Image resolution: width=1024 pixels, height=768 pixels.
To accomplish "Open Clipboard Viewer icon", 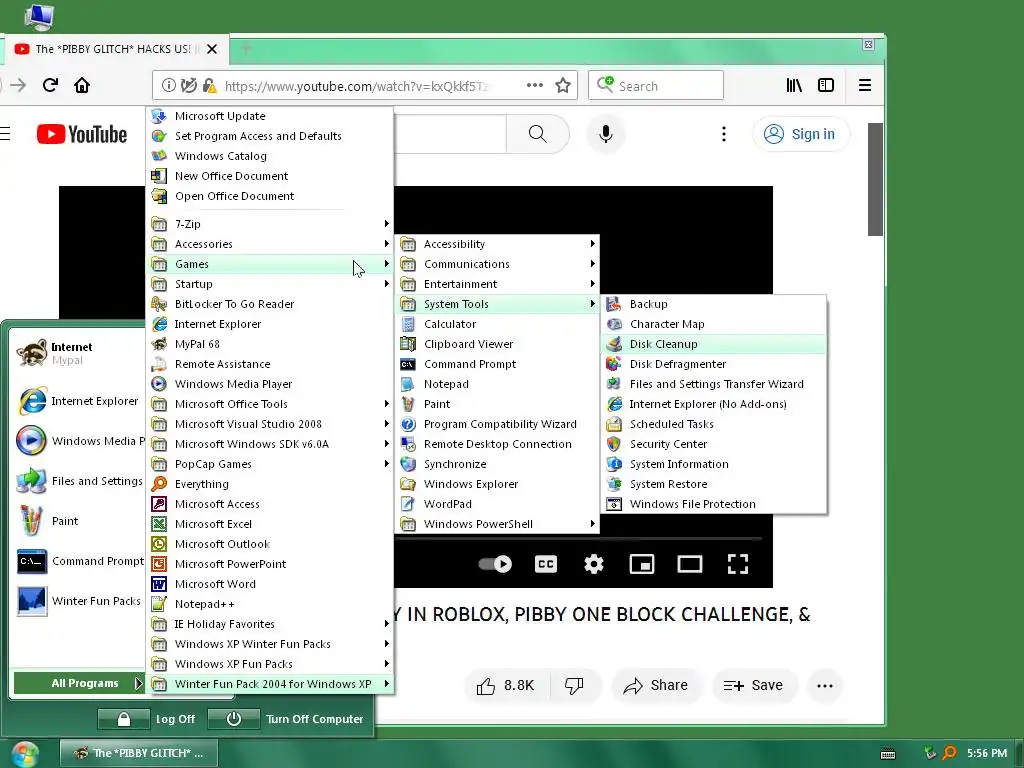I will [408, 344].
